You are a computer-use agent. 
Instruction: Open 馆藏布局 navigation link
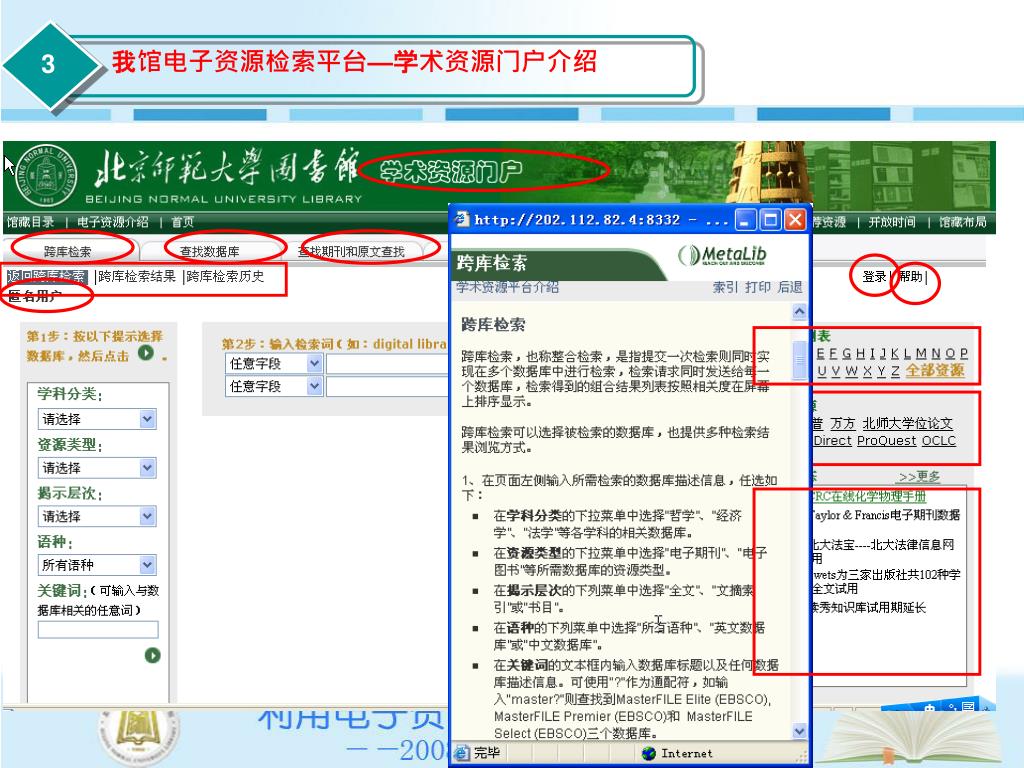tap(963, 222)
